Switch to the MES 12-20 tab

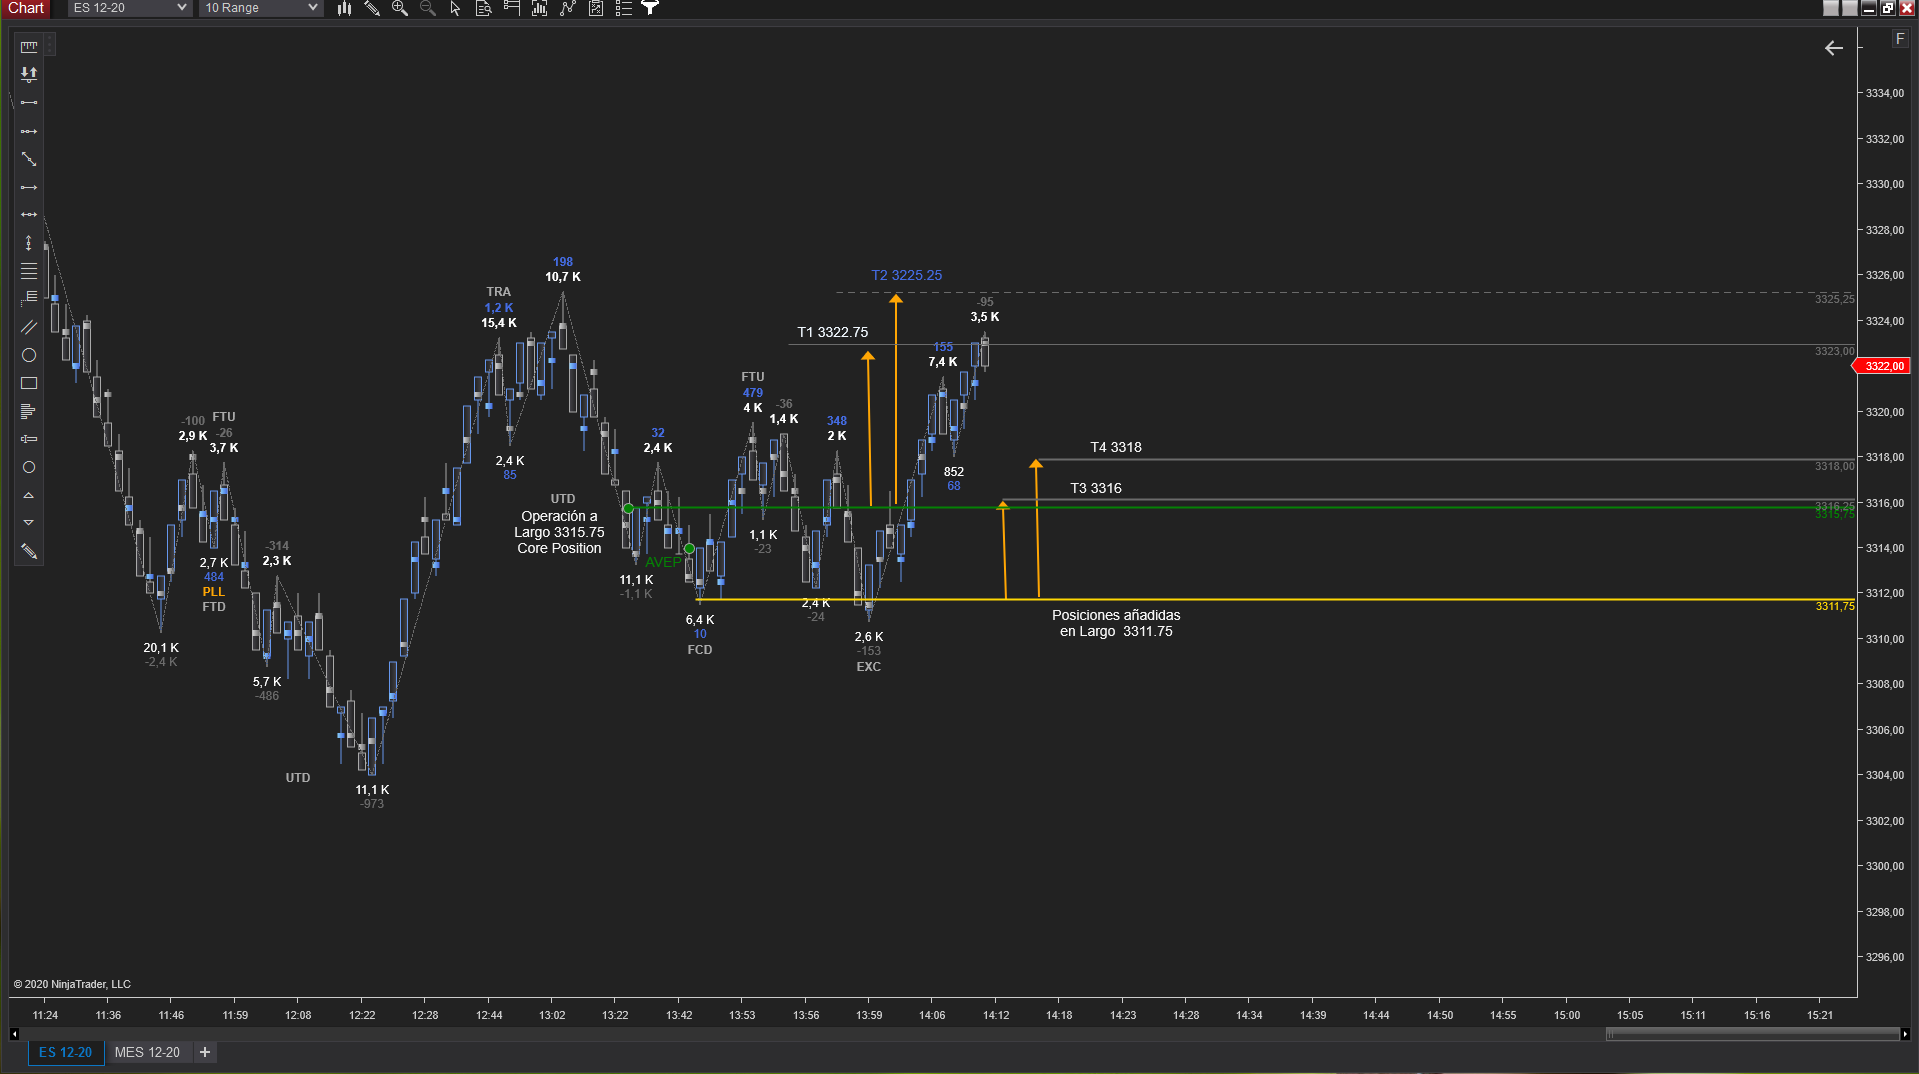point(147,1052)
